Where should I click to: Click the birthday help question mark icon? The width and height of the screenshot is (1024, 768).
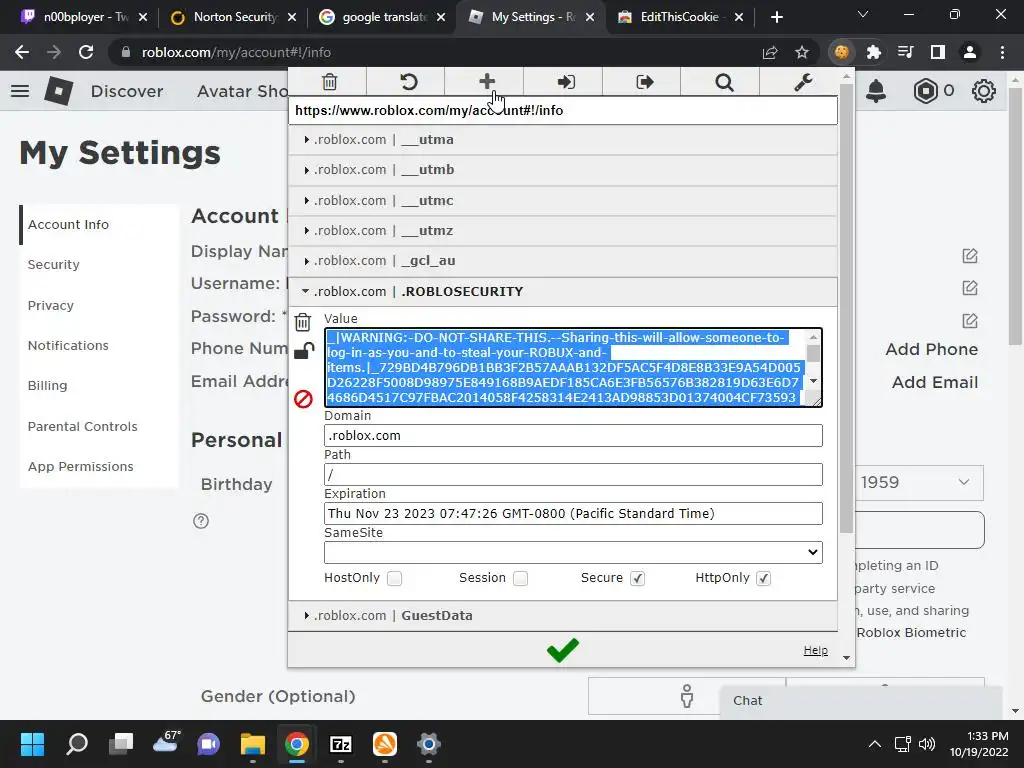click(x=201, y=521)
